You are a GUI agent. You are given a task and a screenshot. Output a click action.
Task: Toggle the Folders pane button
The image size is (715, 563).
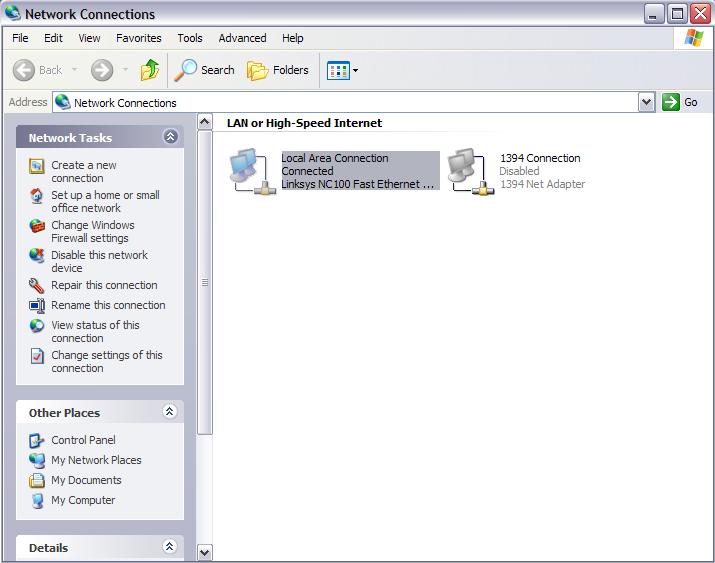click(278, 70)
